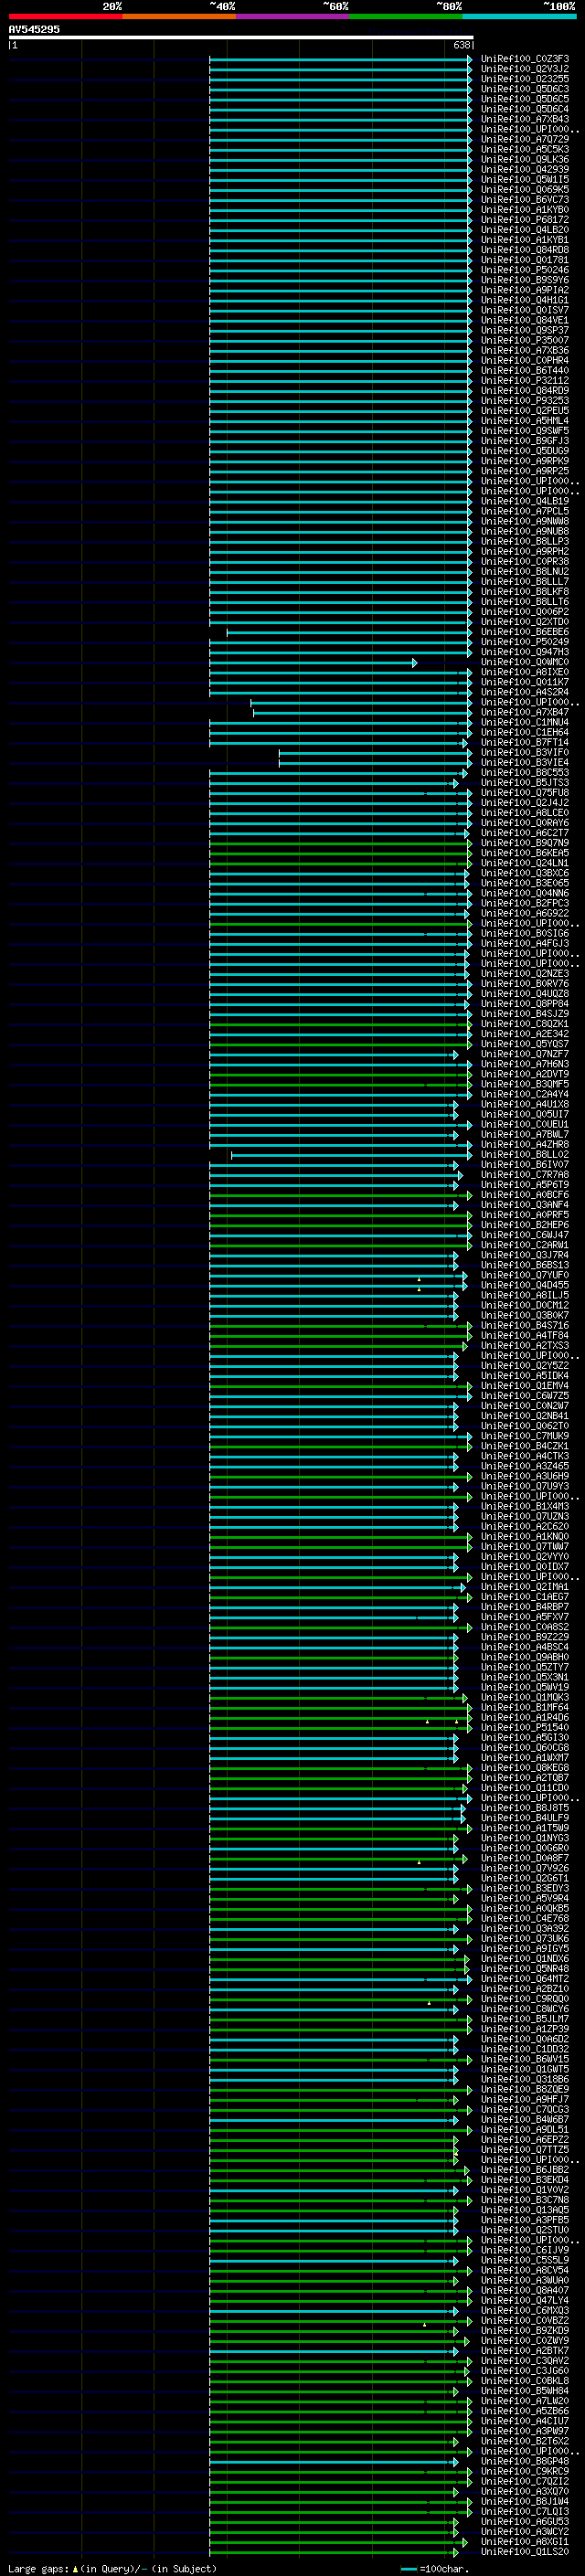The image size is (585, 2576).
Task: Select hit label UniRef100_C2A4Y4
Action: click(524, 1095)
